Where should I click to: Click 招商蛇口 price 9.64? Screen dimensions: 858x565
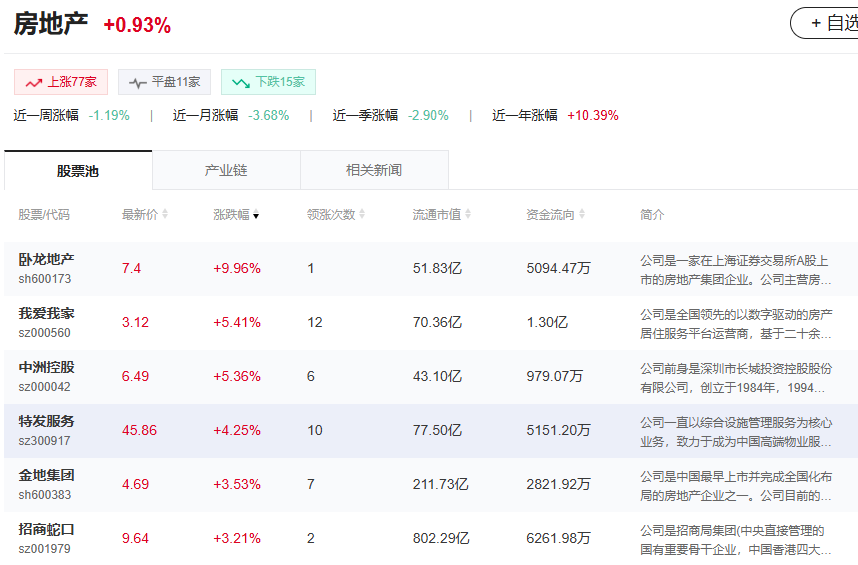tap(135, 539)
